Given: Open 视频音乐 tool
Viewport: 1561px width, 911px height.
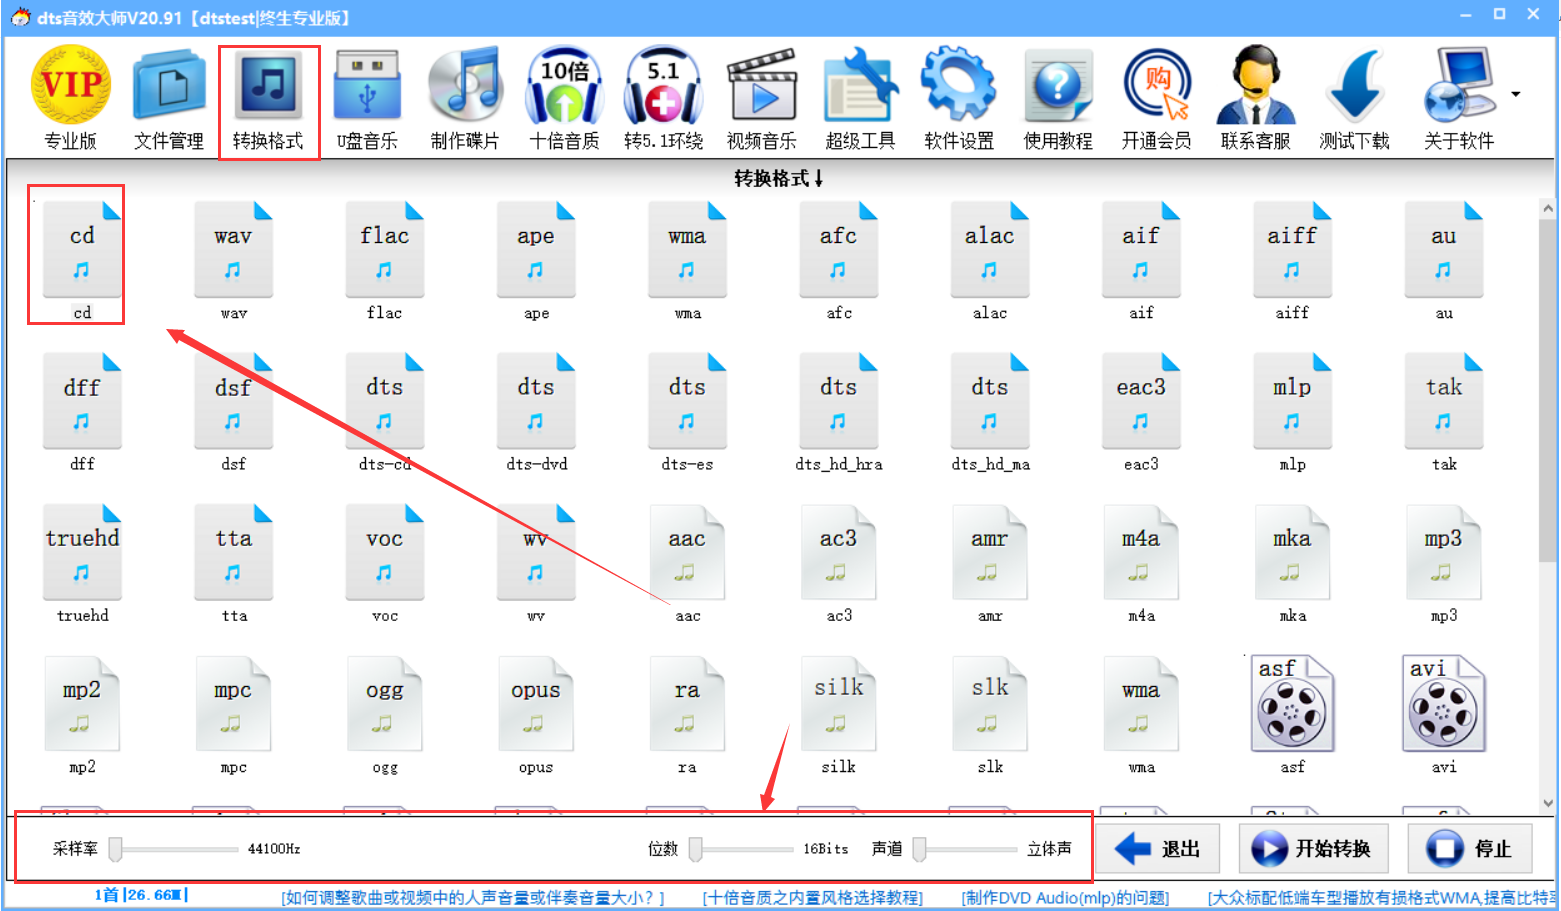Looking at the screenshot, I should [x=761, y=99].
